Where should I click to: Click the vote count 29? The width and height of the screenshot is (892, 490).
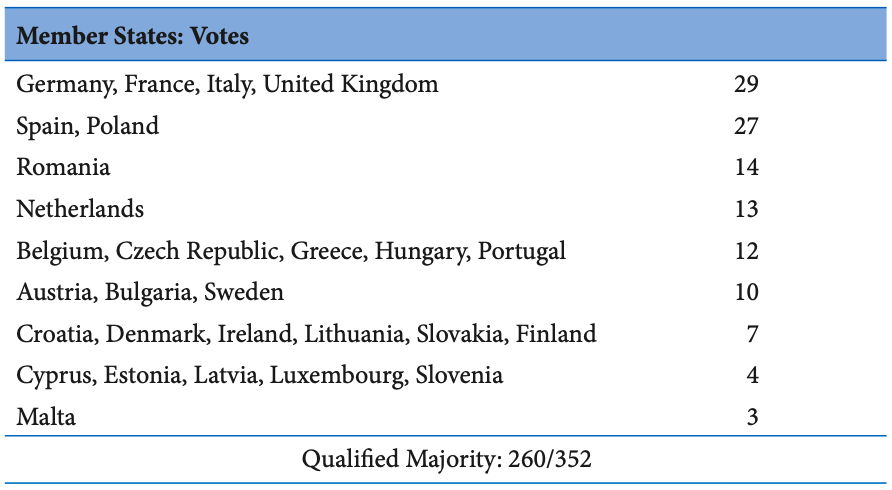746,84
